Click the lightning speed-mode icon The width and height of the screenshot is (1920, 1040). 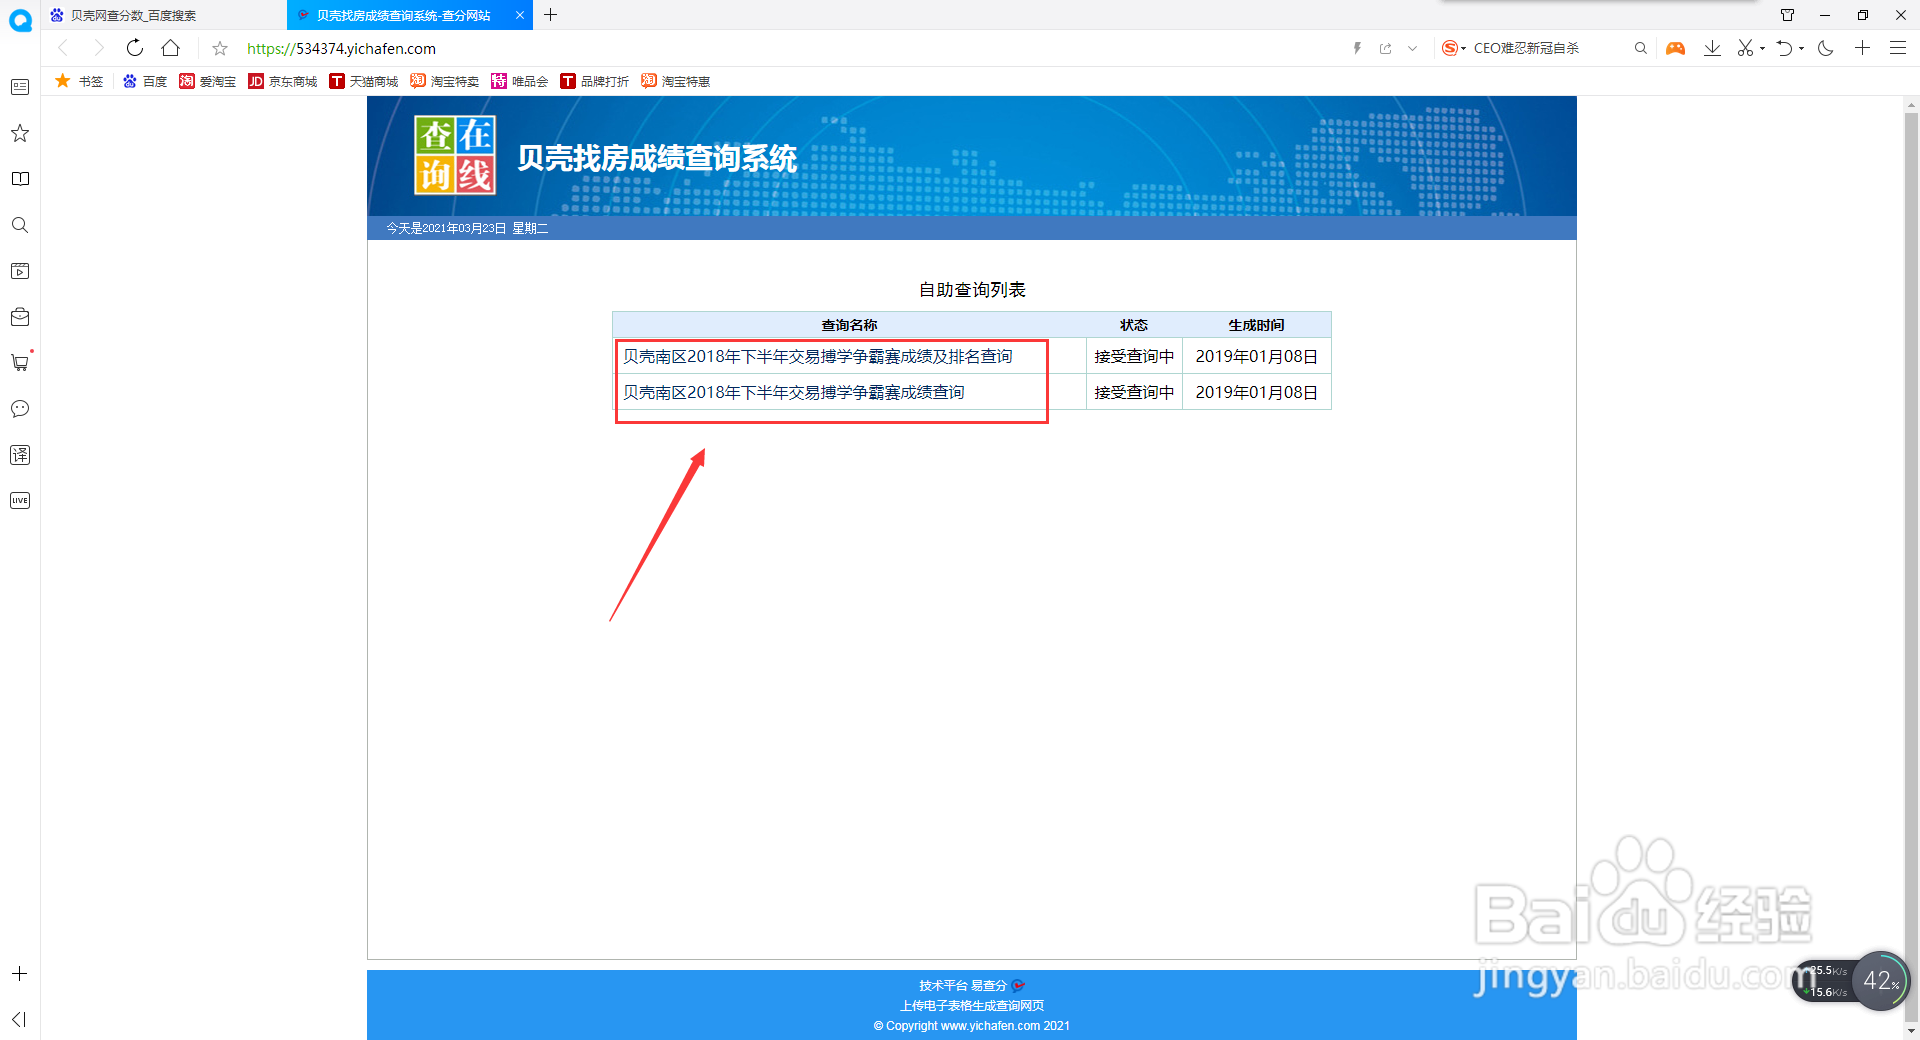pos(1357,48)
